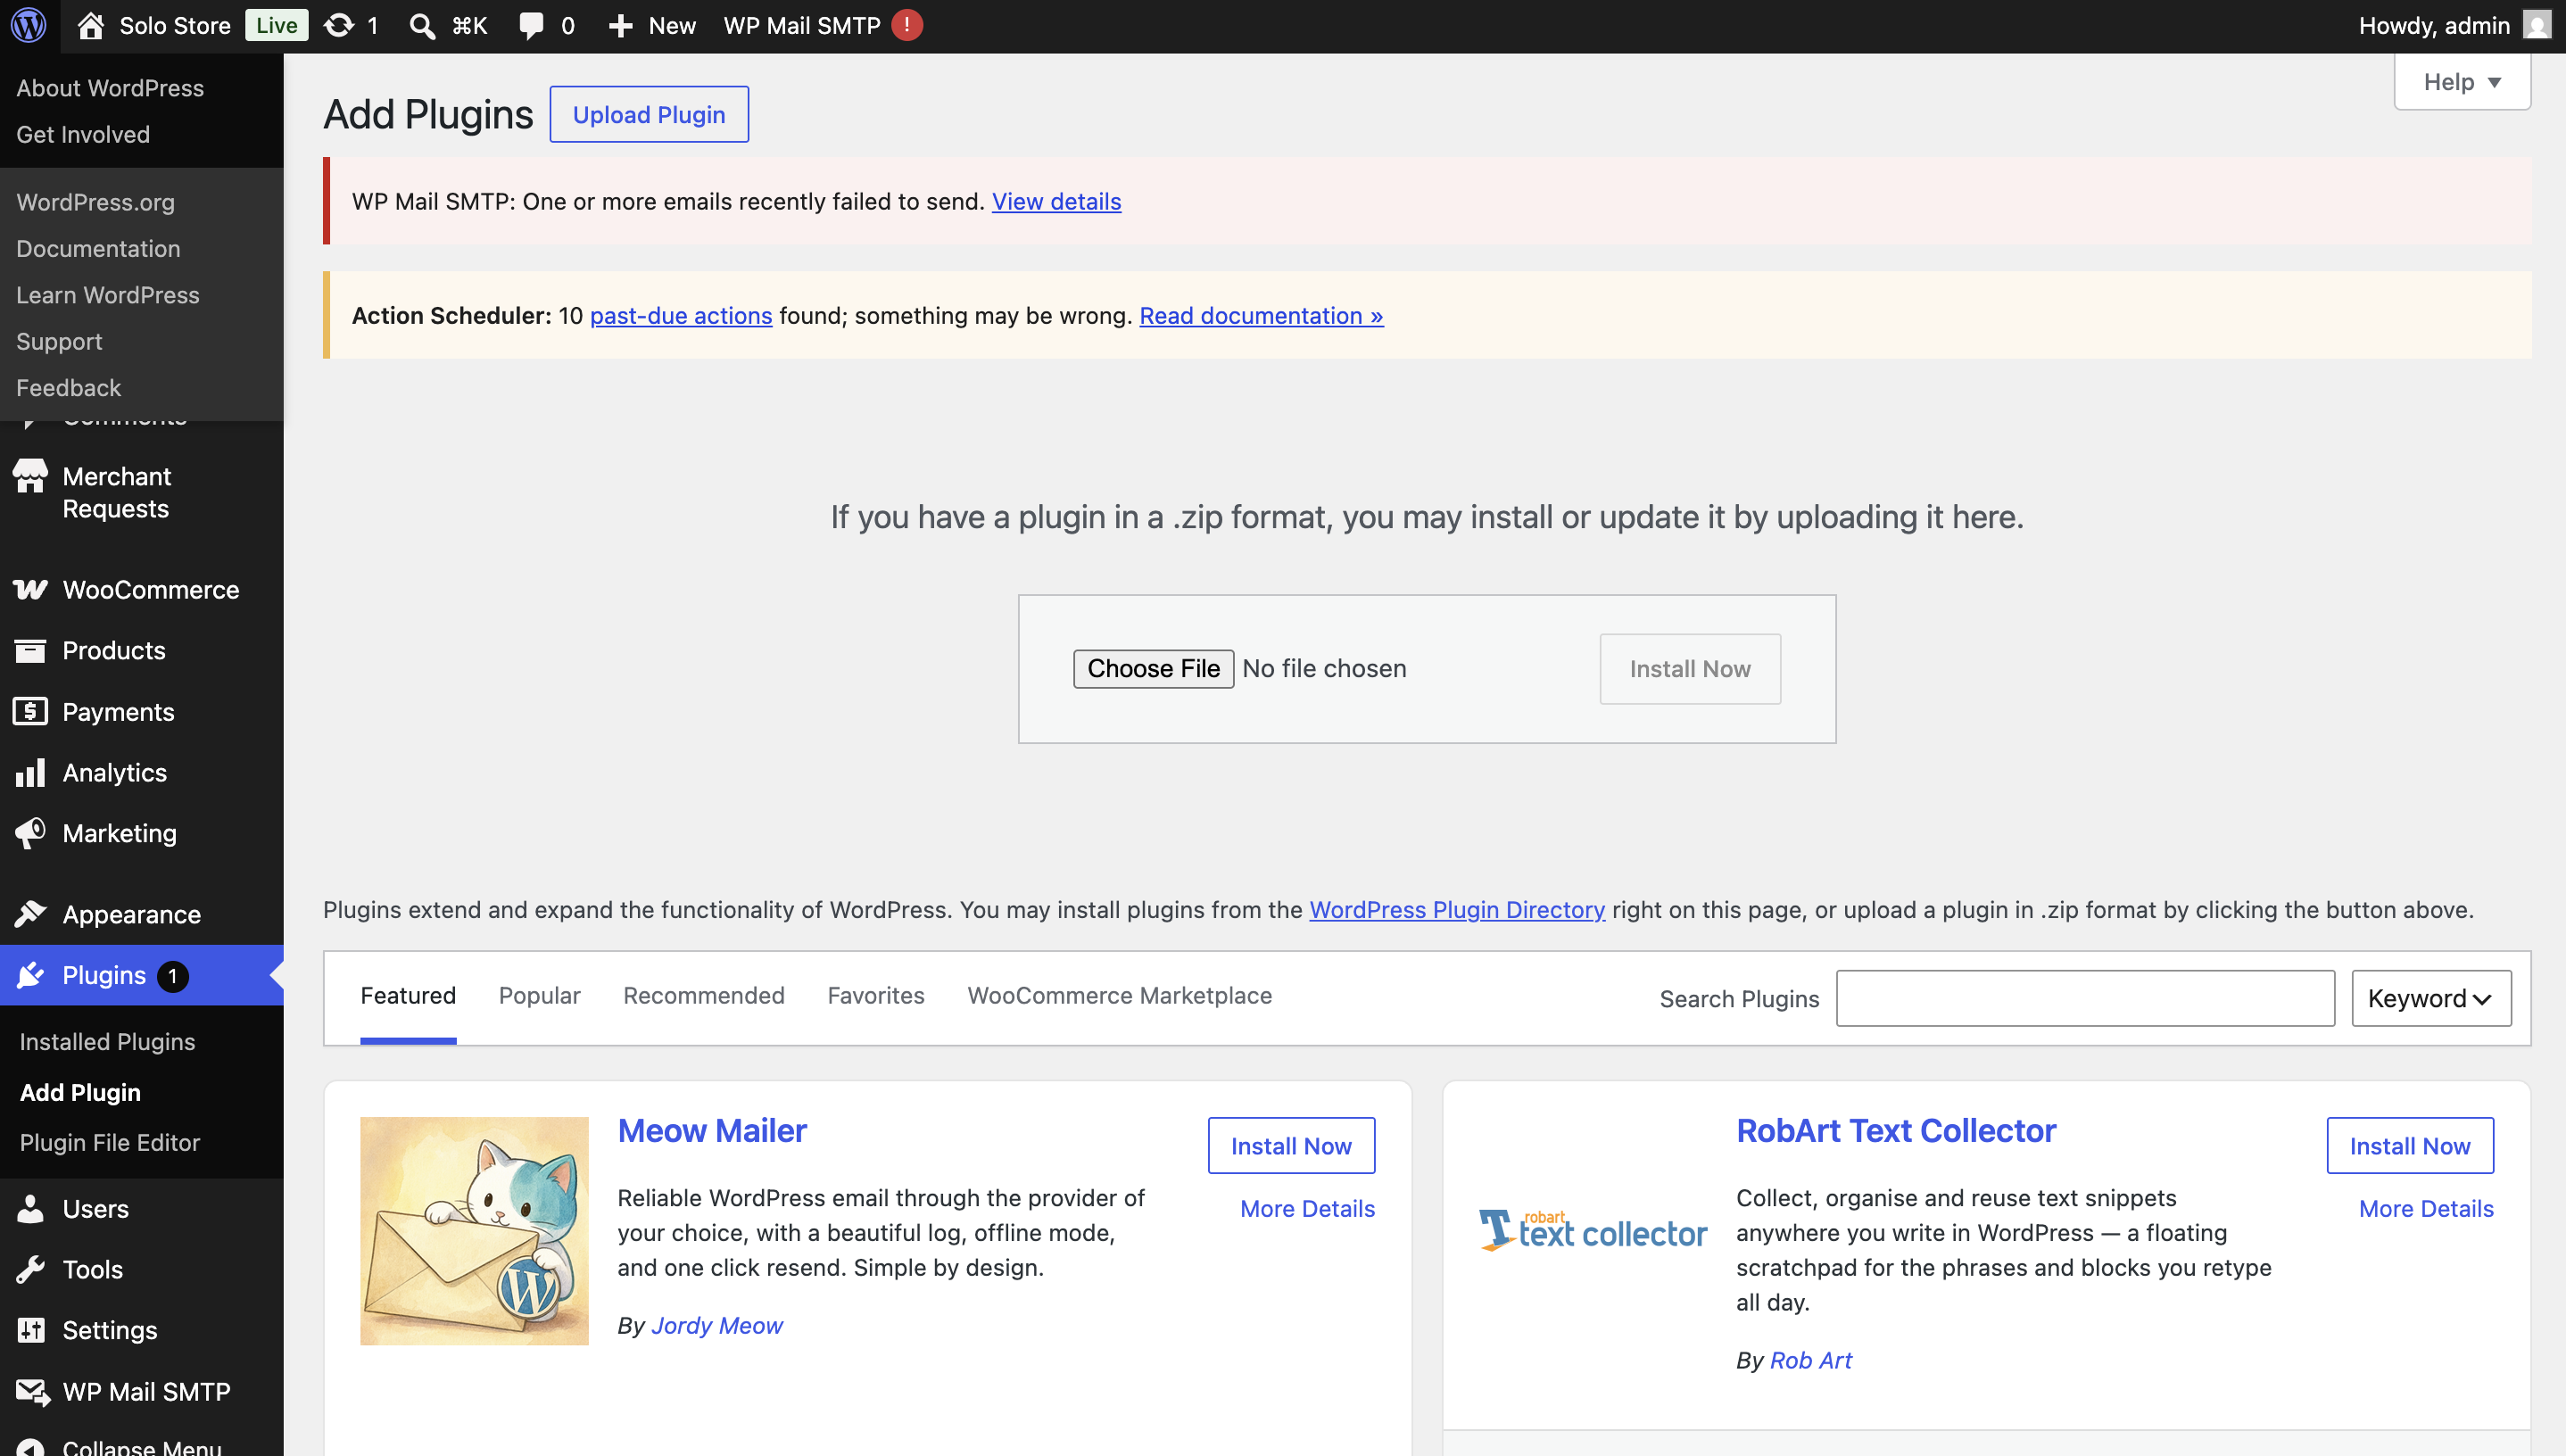The image size is (2566, 1456).
Task: Click the admin avatar icon
Action: pos(2537,25)
